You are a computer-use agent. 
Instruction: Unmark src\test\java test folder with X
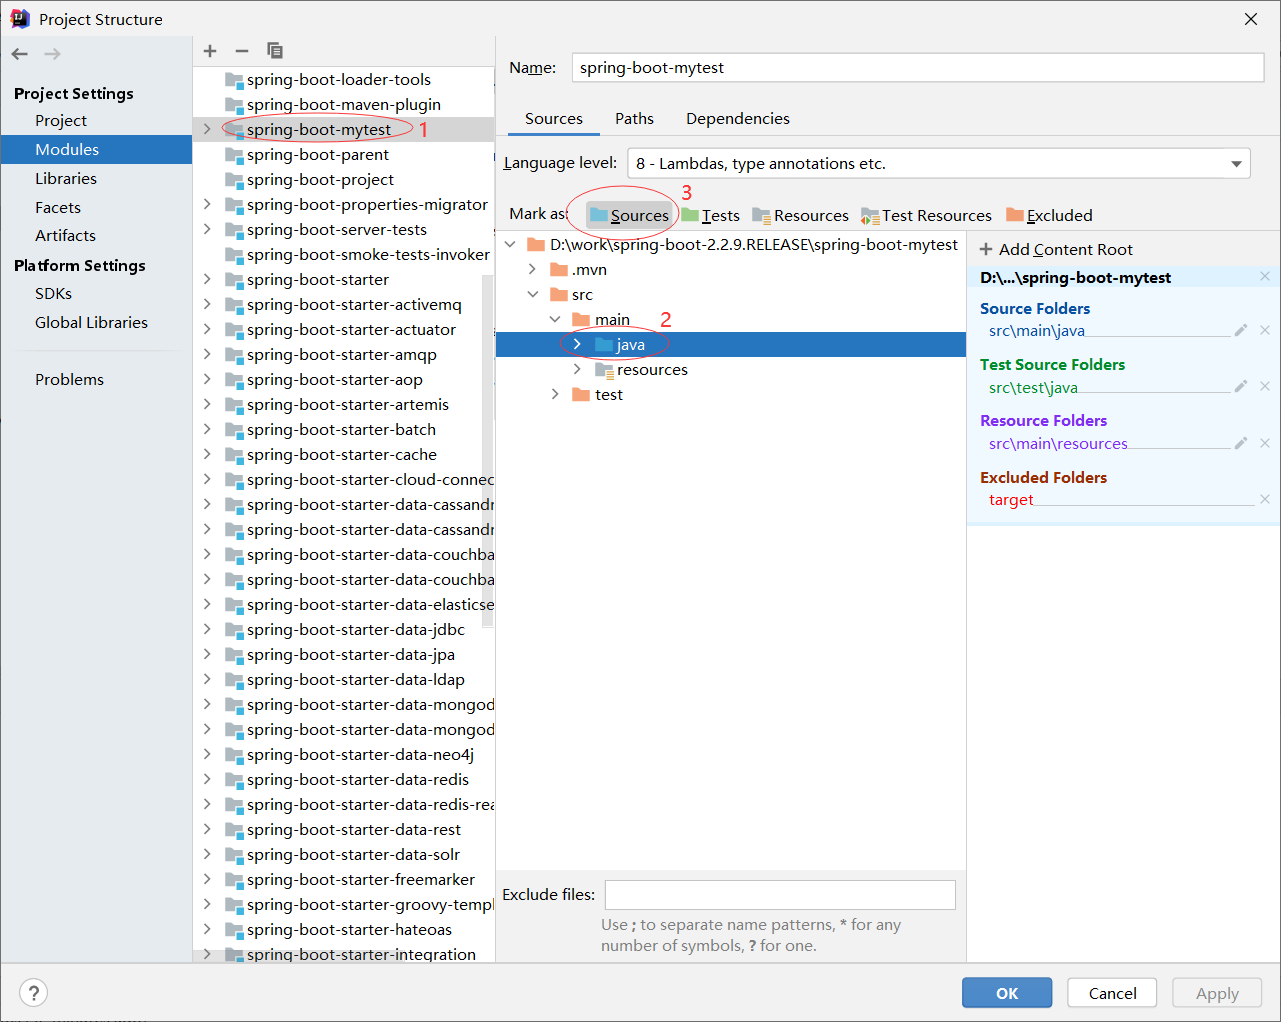click(x=1265, y=386)
